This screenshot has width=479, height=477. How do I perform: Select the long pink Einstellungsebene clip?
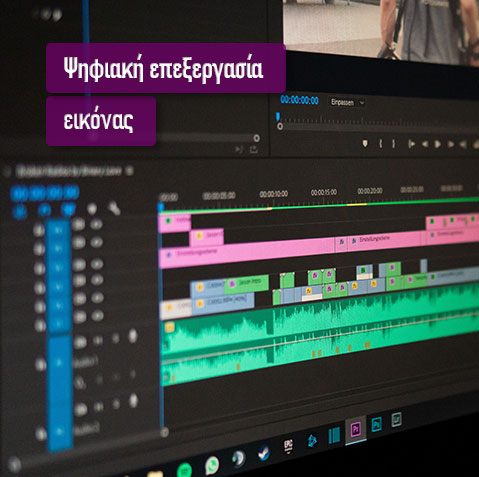(x=247, y=253)
